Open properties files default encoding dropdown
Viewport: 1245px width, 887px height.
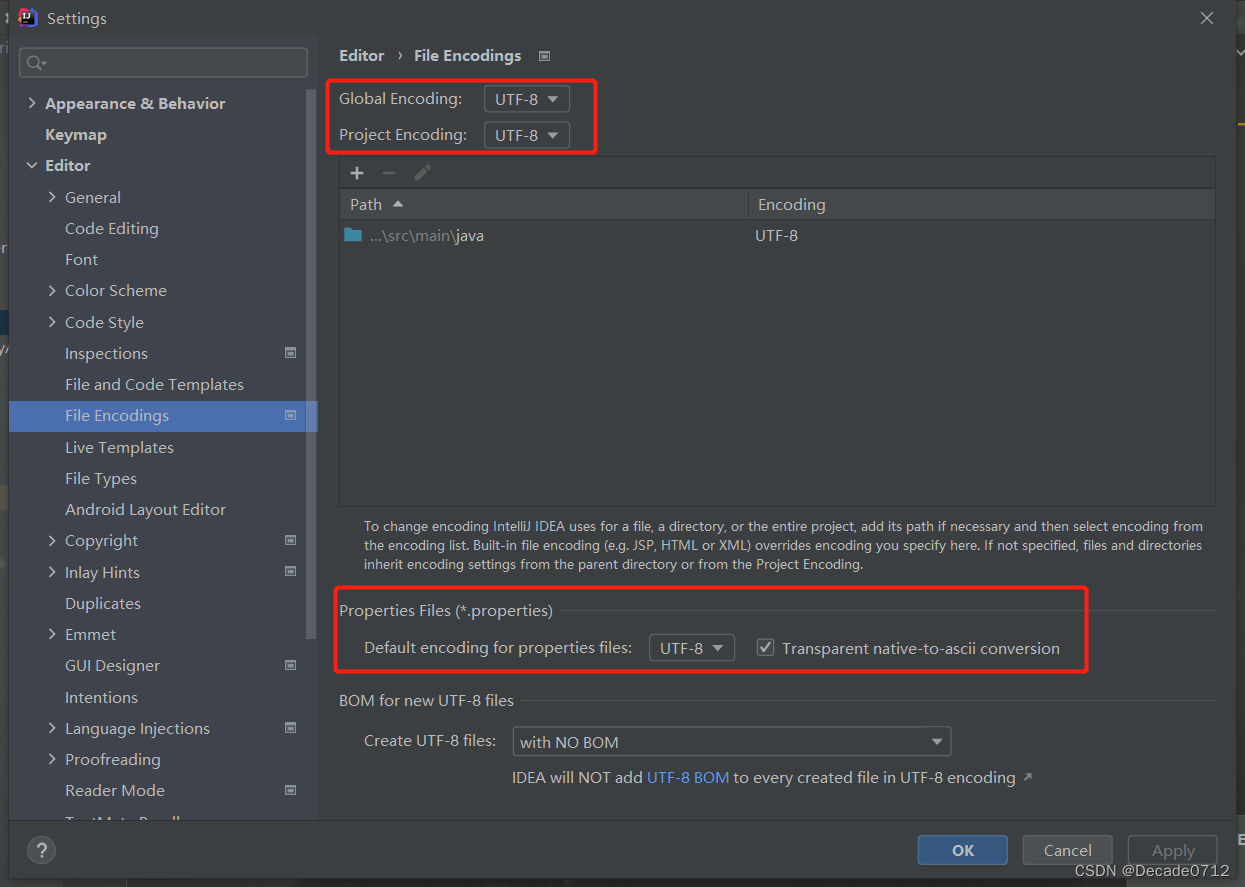point(691,648)
